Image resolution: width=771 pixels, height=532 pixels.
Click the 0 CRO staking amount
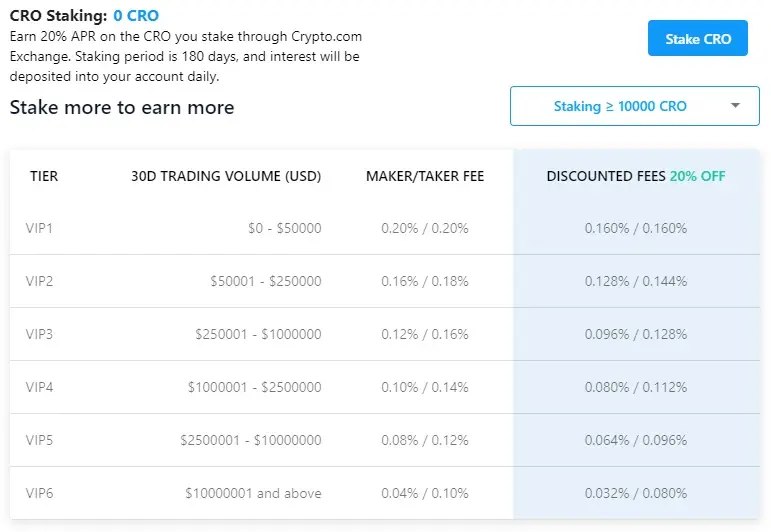click(x=136, y=16)
